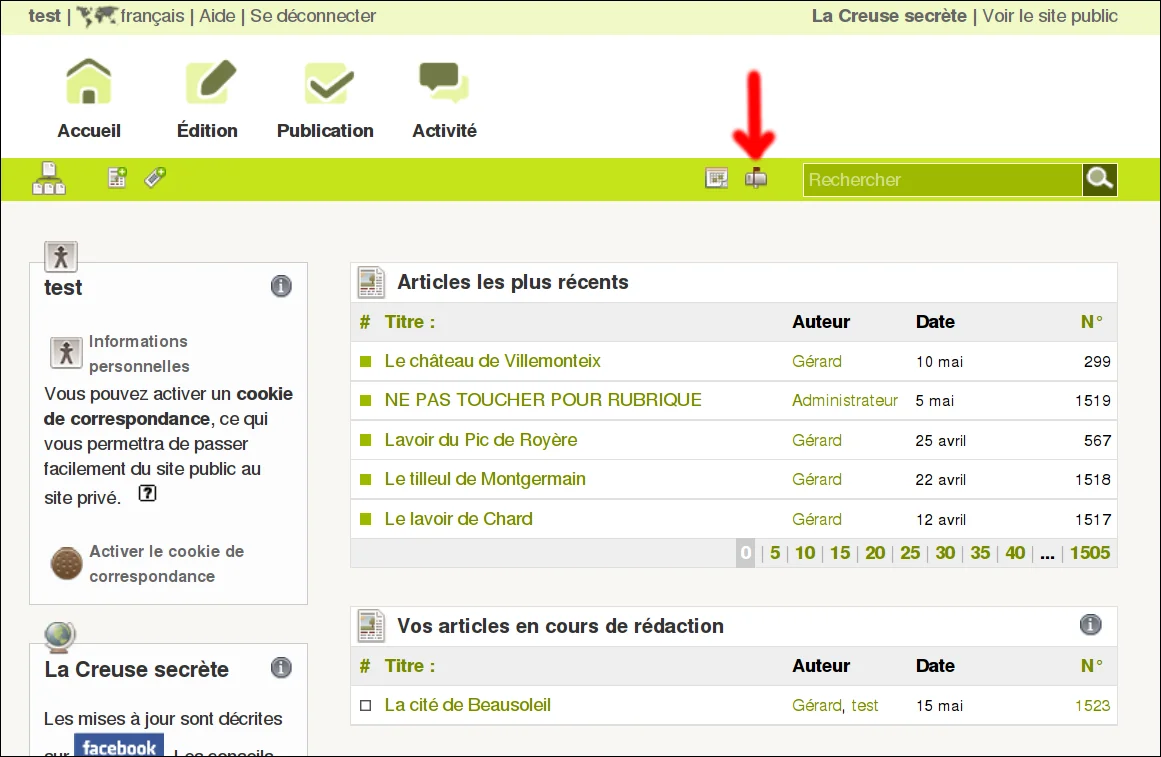Go to page 10 of recent articles
Viewport: 1161px width, 757px height.
pyautogui.click(x=805, y=553)
